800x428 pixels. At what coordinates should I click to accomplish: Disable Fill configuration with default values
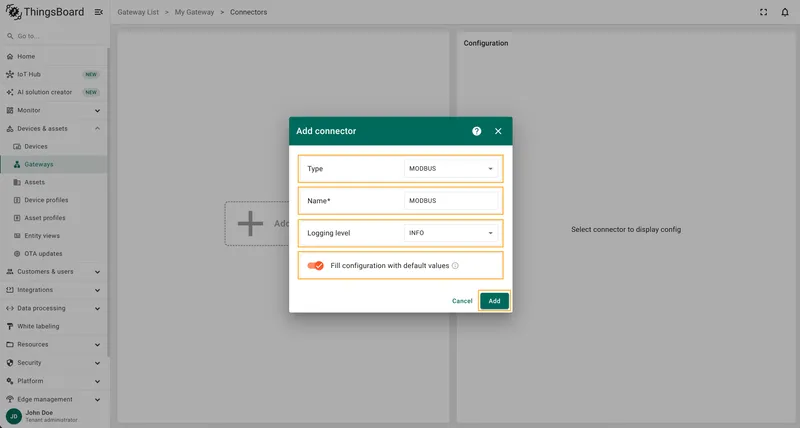(315, 266)
